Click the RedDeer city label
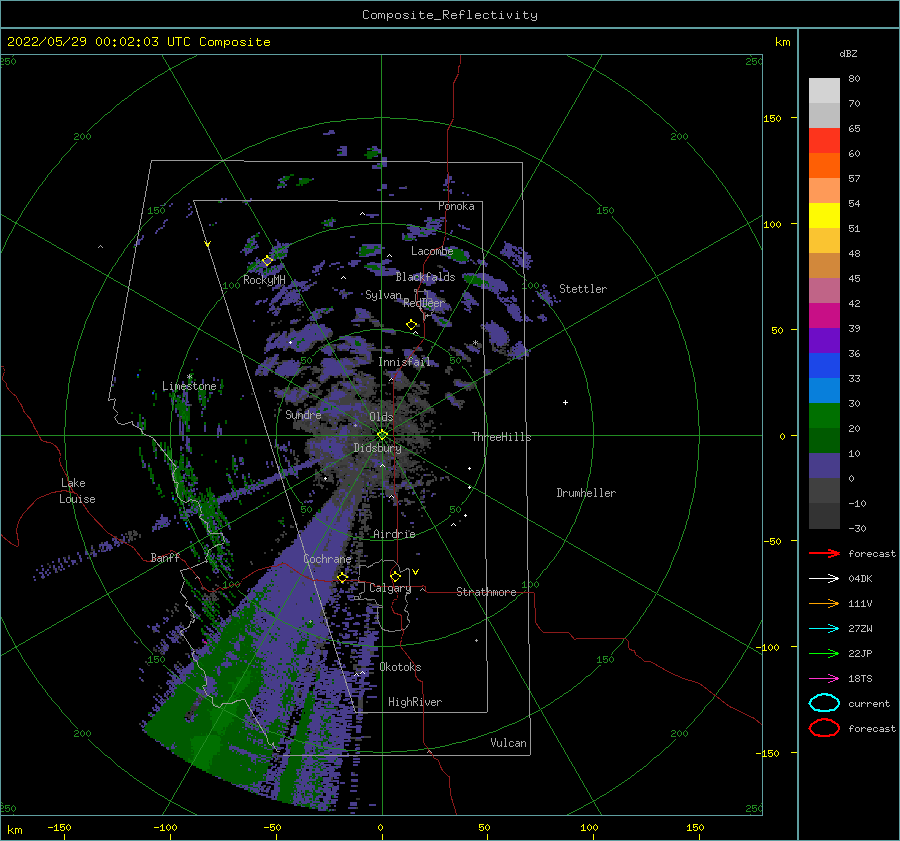Image resolution: width=900 pixels, height=841 pixels. pyautogui.click(x=424, y=303)
